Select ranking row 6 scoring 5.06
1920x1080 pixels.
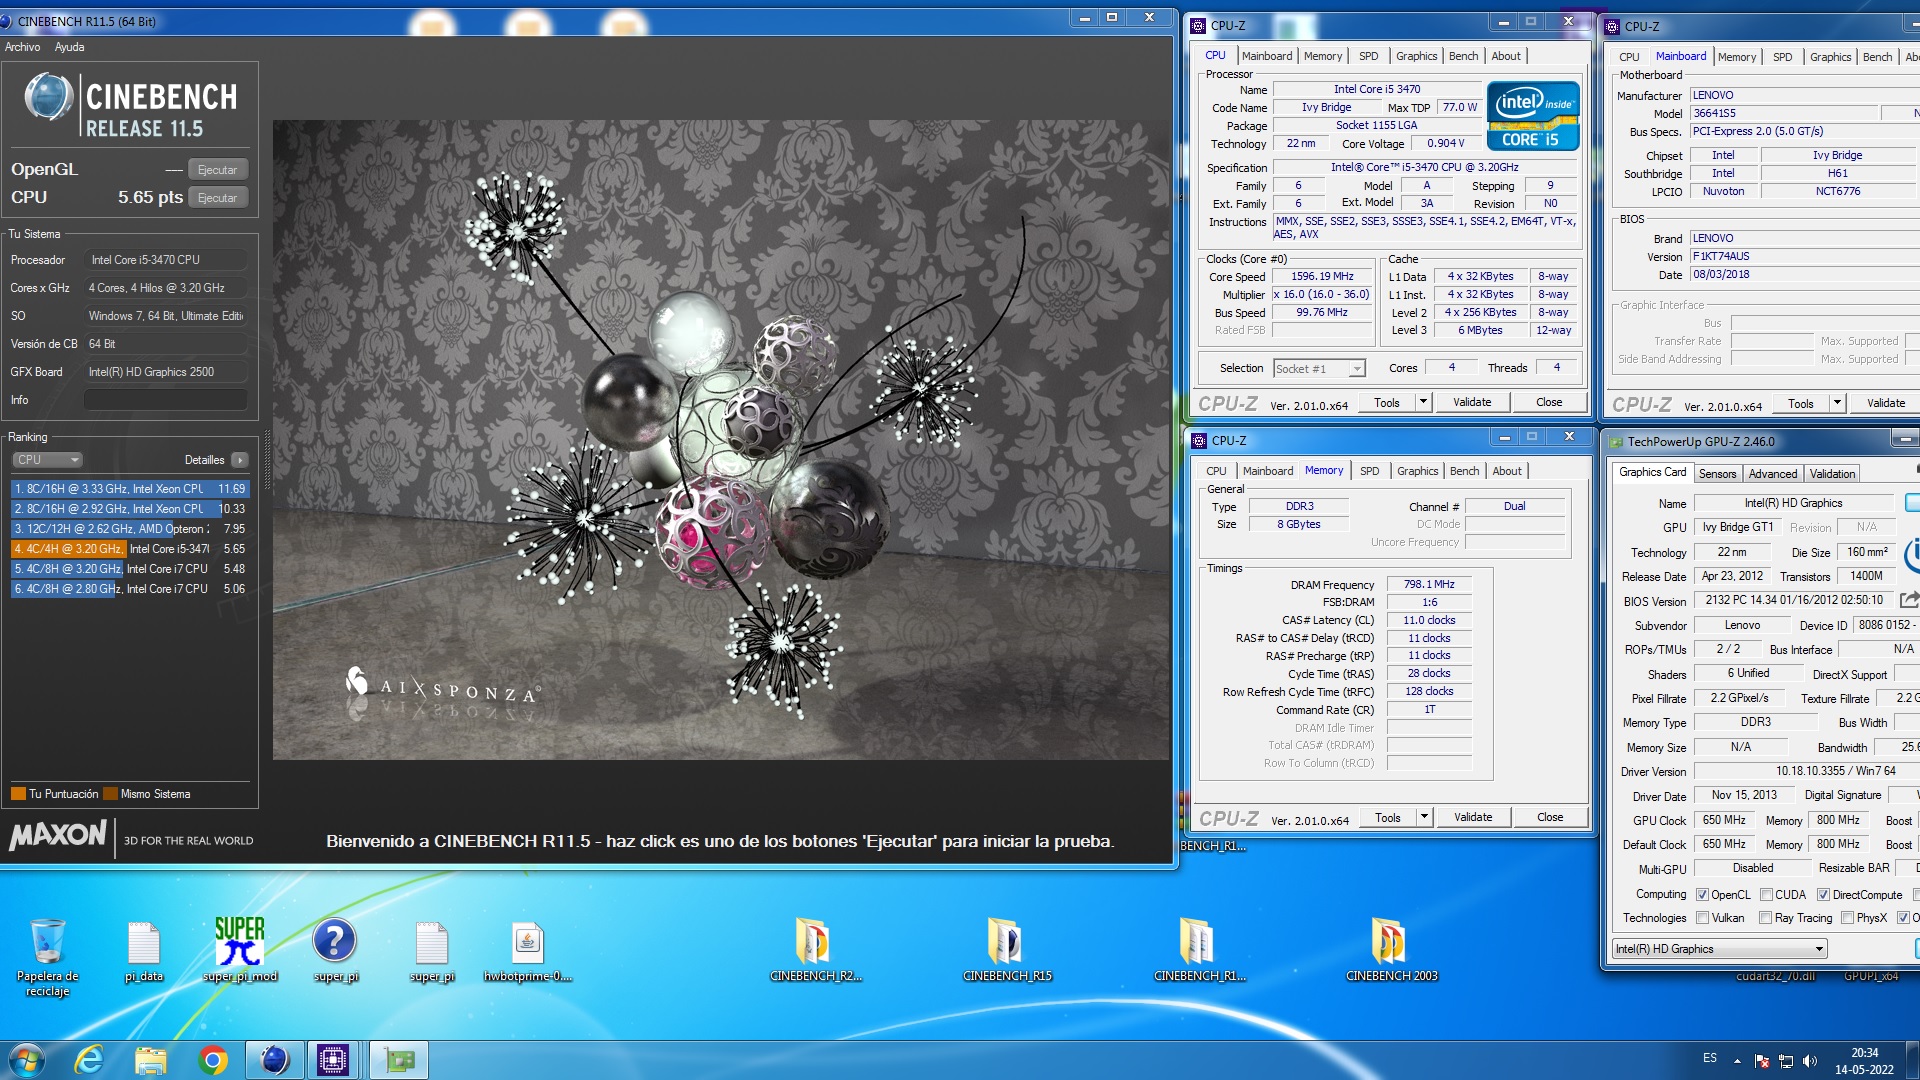click(130, 589)
